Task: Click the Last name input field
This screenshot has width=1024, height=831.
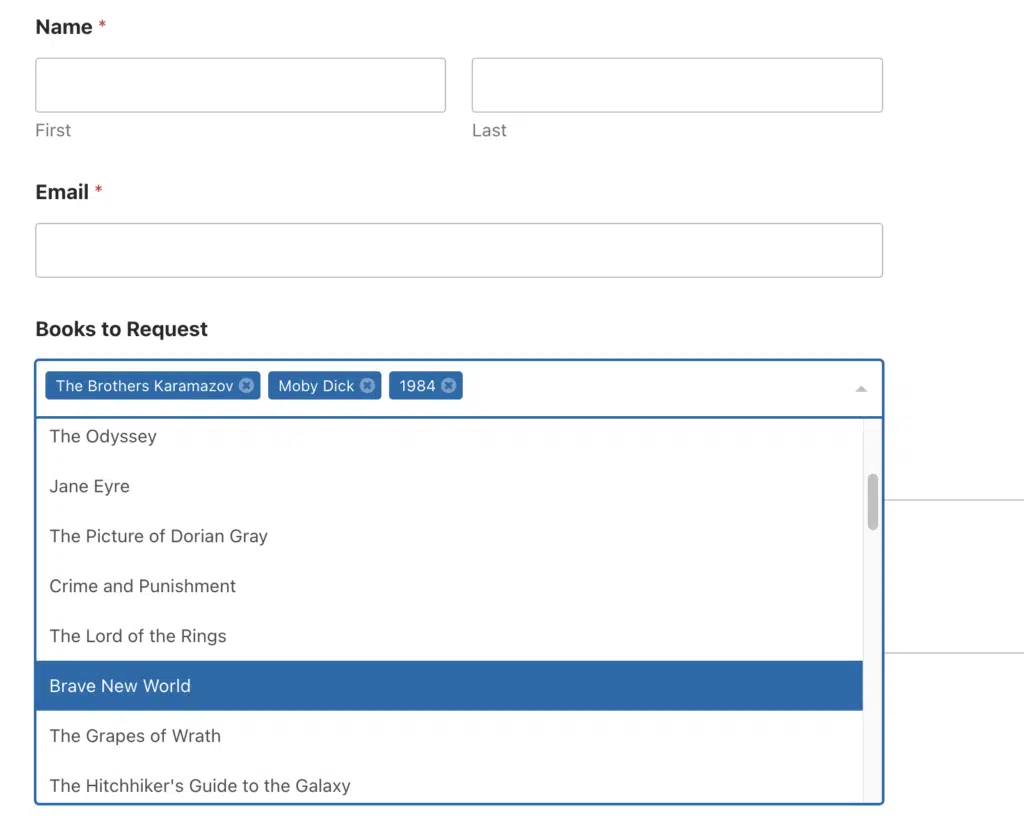Action: [677, 85]
